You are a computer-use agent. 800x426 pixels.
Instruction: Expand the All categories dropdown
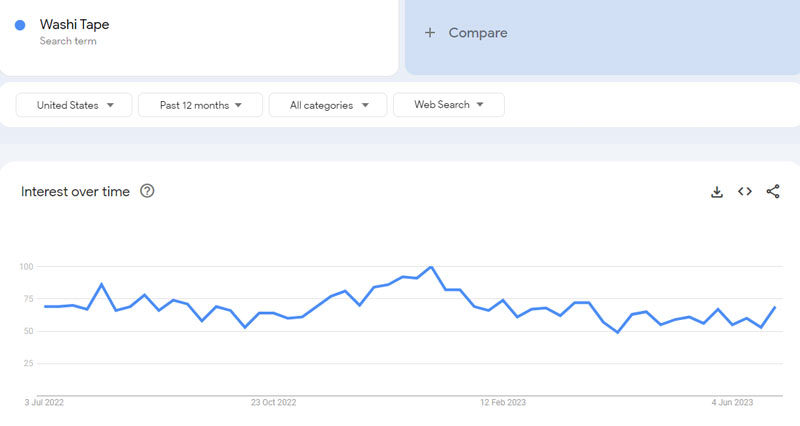pyautogui.click(x=327, y=105)
